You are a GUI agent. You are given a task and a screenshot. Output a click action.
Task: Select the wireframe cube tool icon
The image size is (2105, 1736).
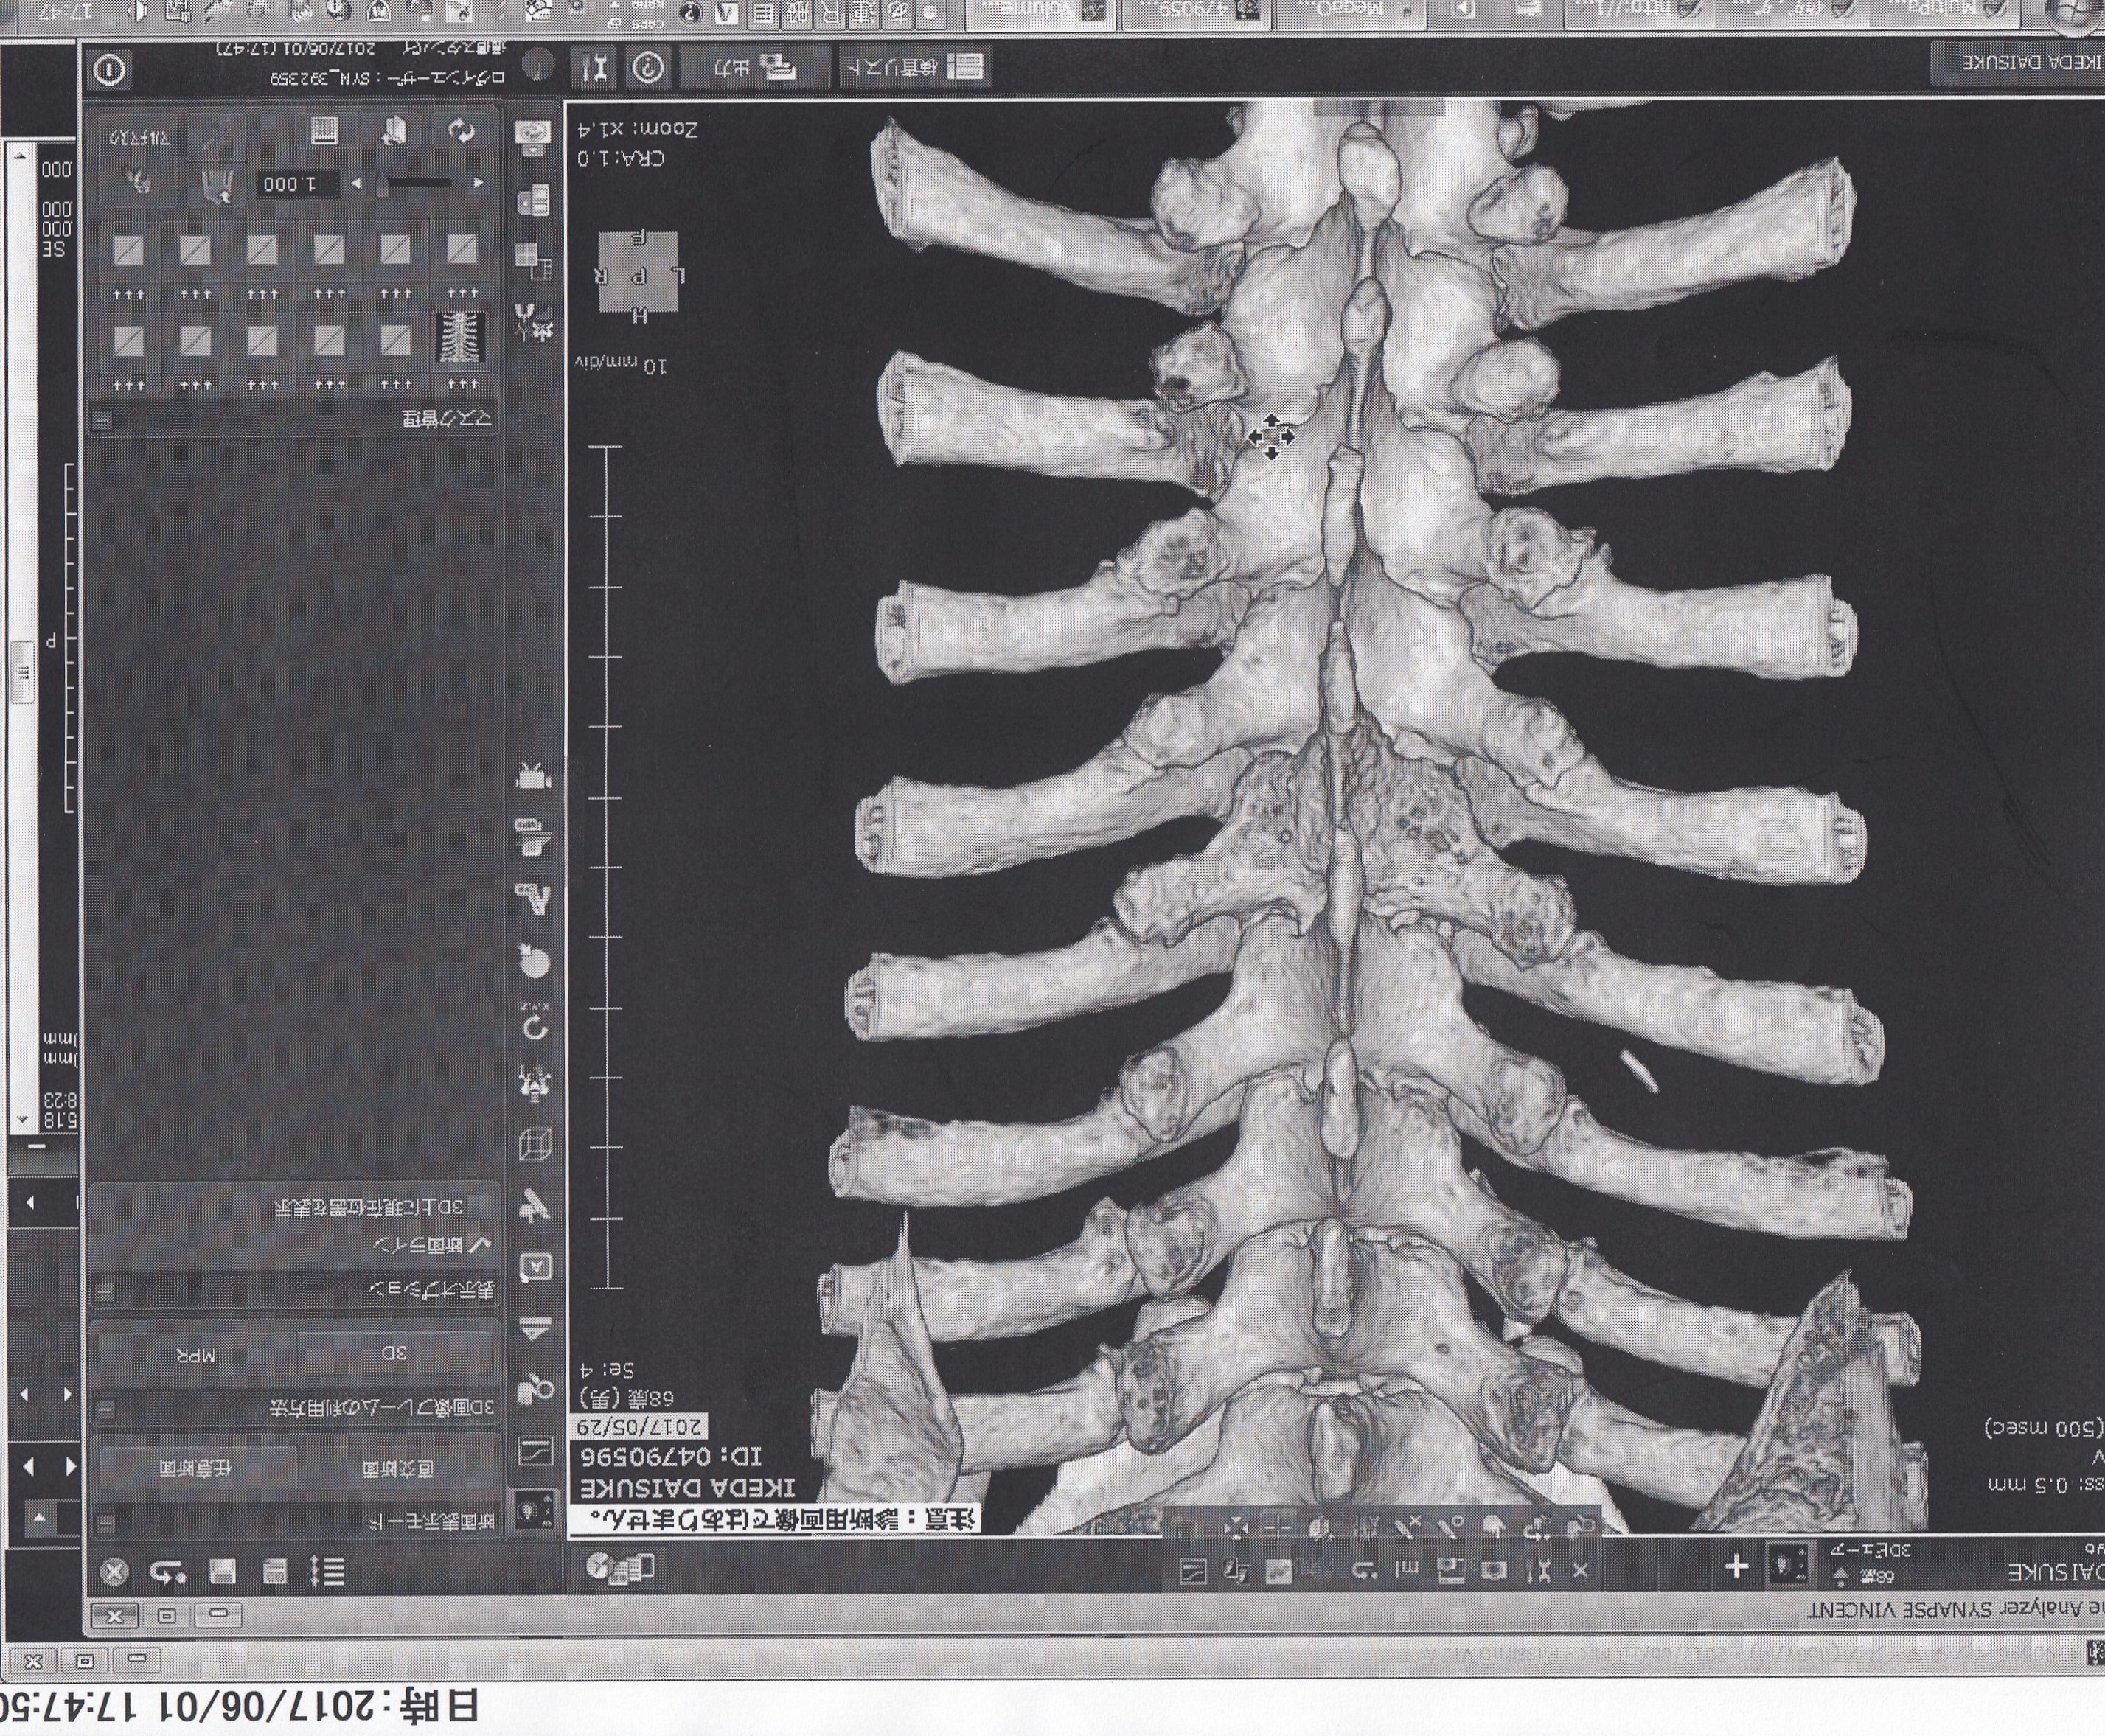(x=535, y=1145)
